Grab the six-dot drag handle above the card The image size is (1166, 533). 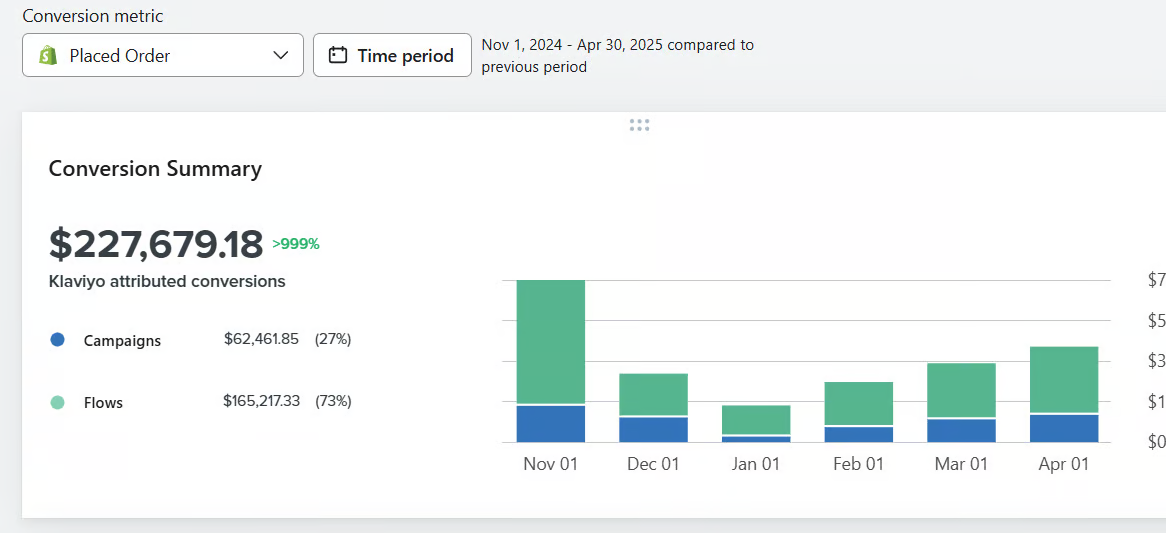pyautogui.click(x=640, y=125)
